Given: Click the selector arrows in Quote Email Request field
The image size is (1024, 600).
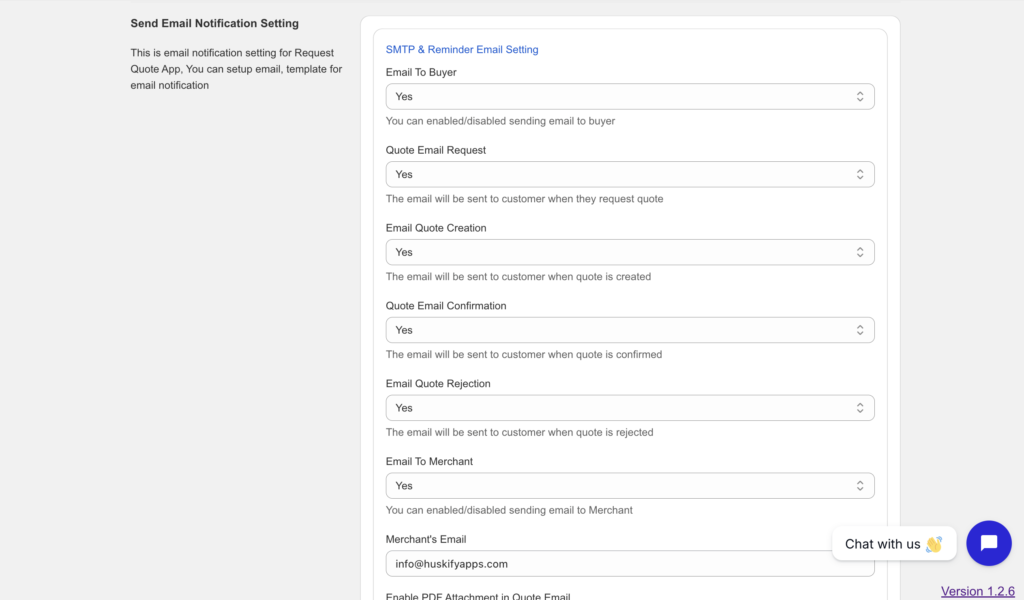Looking at the screenshot, I should click(x=859, y=175).
